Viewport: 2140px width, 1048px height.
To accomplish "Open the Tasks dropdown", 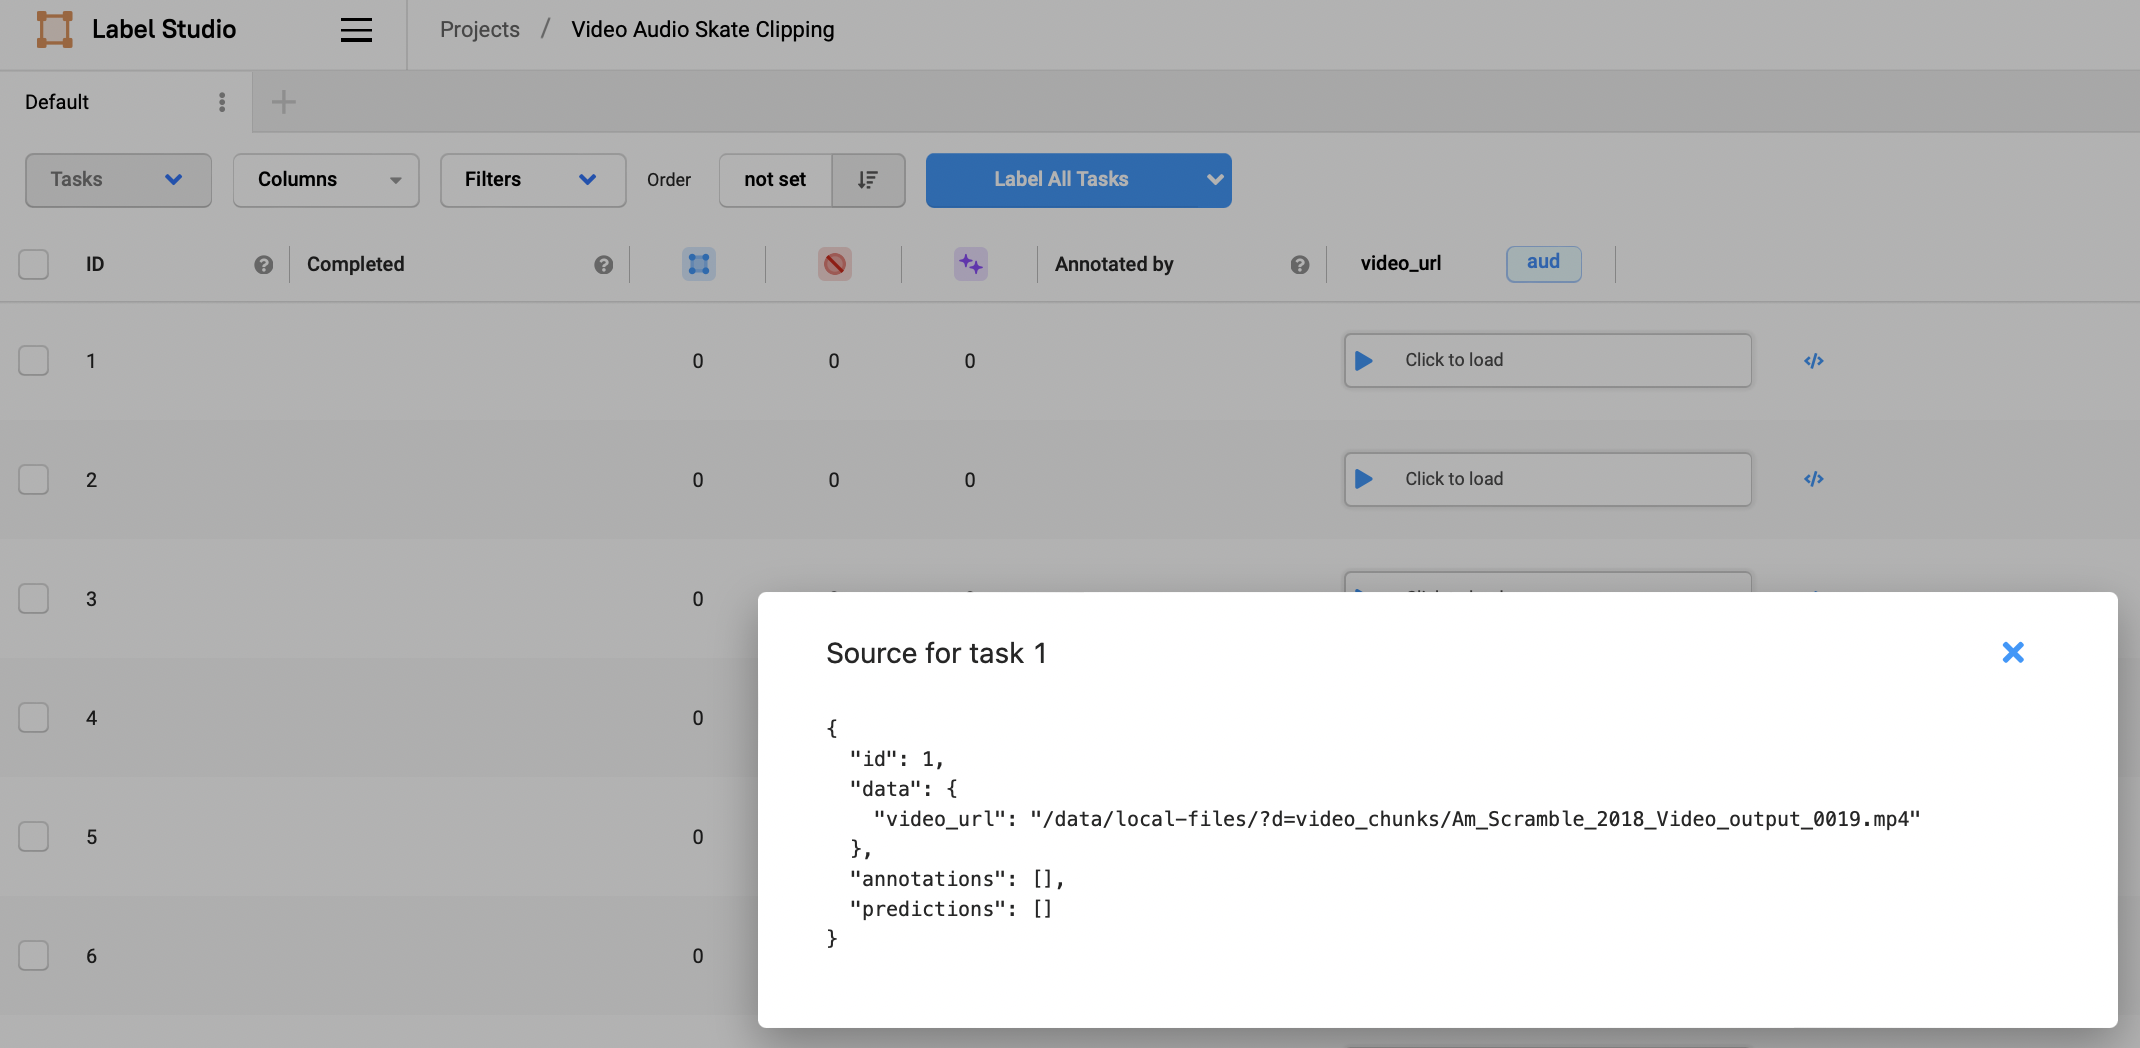I will coord(118,180).
